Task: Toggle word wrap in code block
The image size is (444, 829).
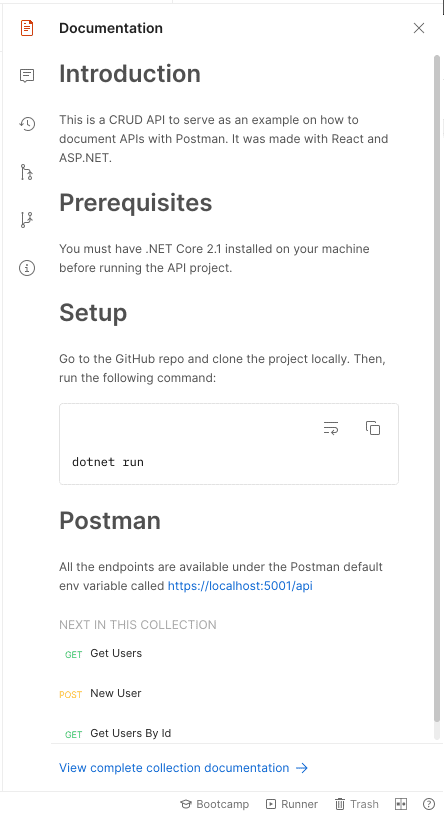Action: (x=331, y=428)
